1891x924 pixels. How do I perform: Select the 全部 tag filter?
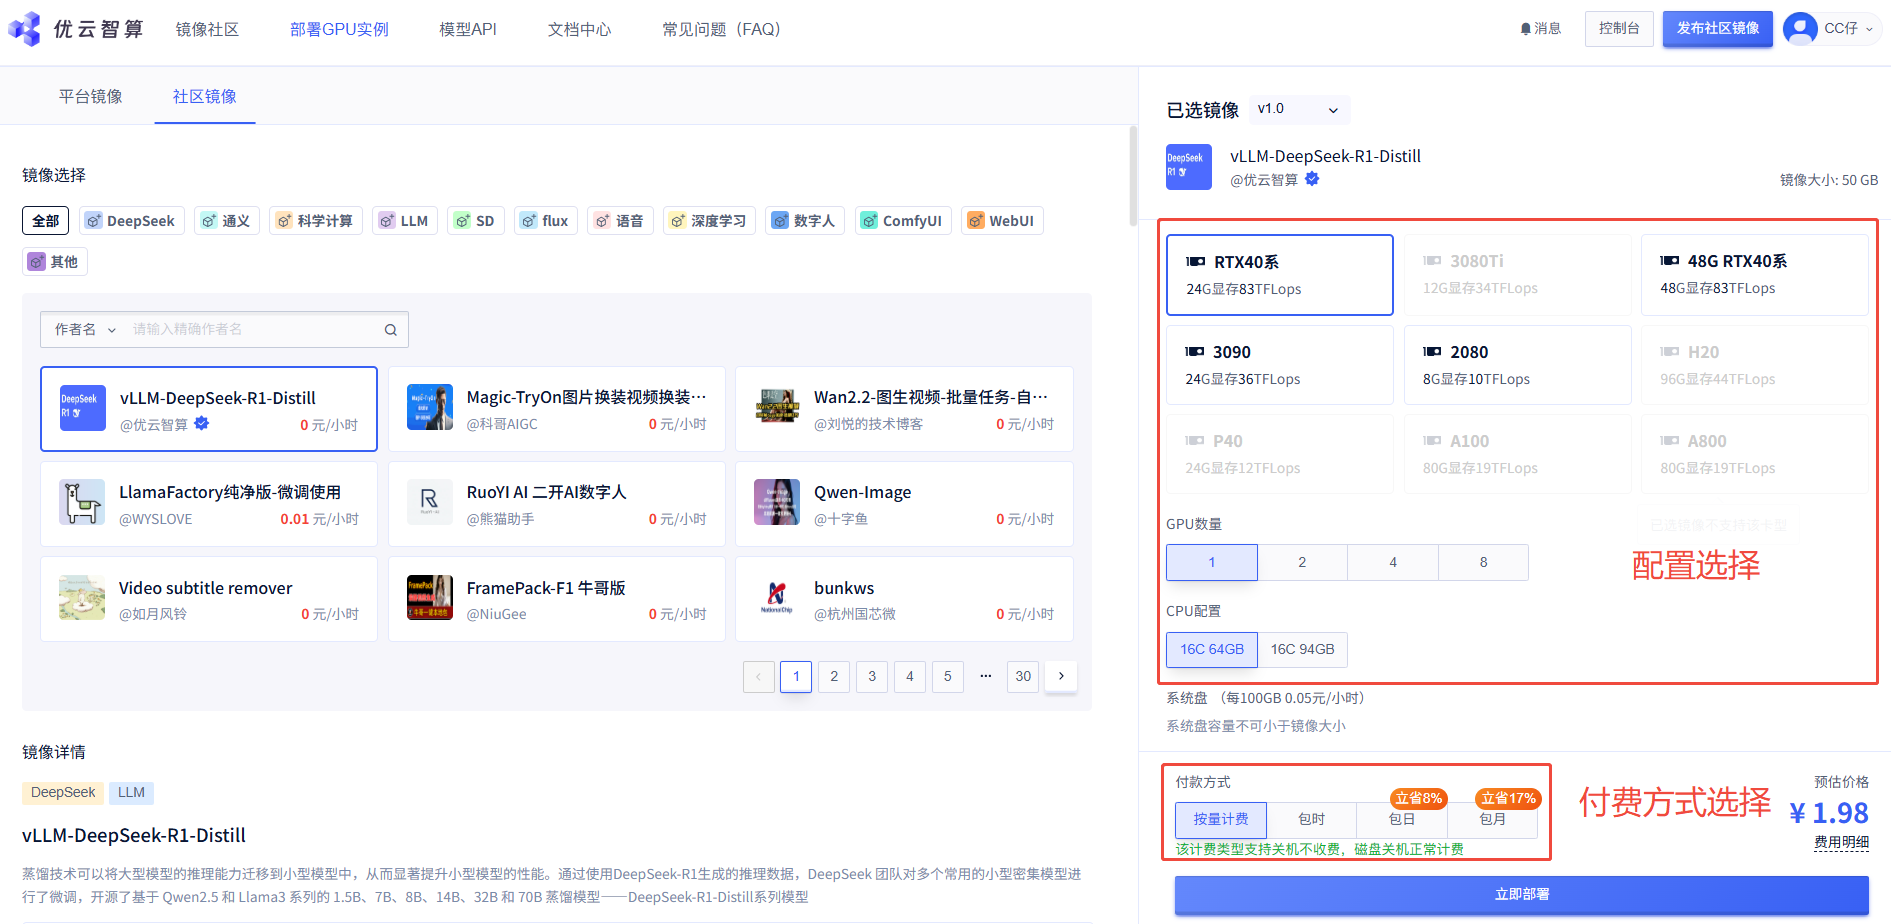click(x=46, y=221)
